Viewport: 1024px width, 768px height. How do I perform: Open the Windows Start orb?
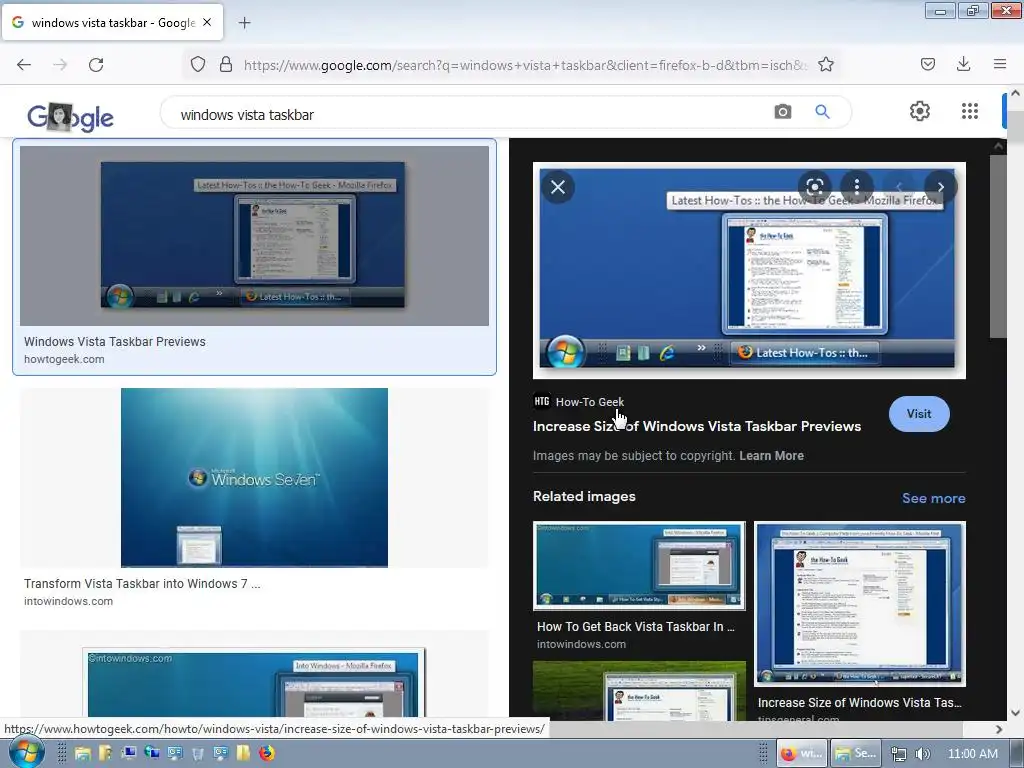(x=26, y=752)
